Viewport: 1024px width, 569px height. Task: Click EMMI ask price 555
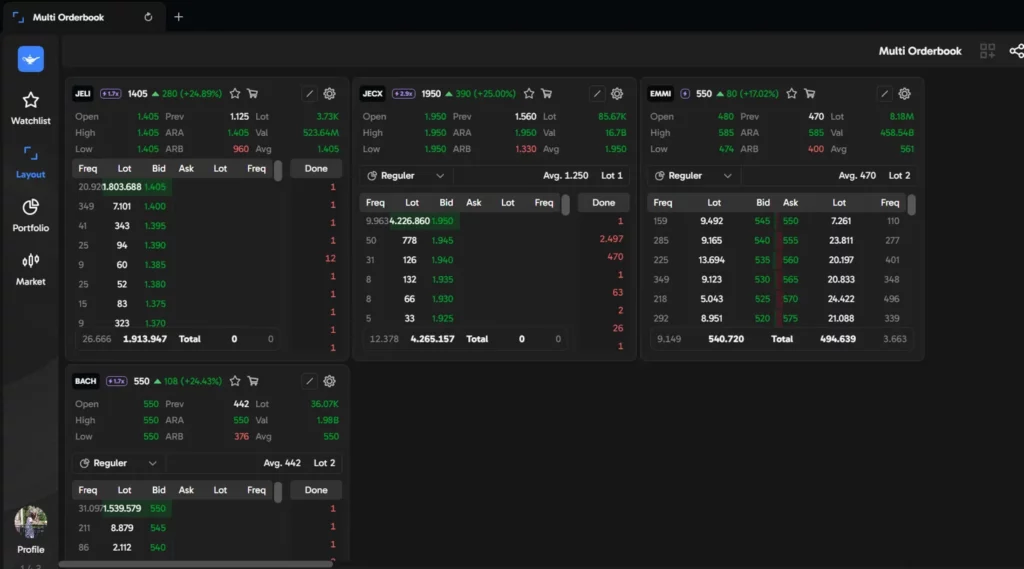click(790, 240)
